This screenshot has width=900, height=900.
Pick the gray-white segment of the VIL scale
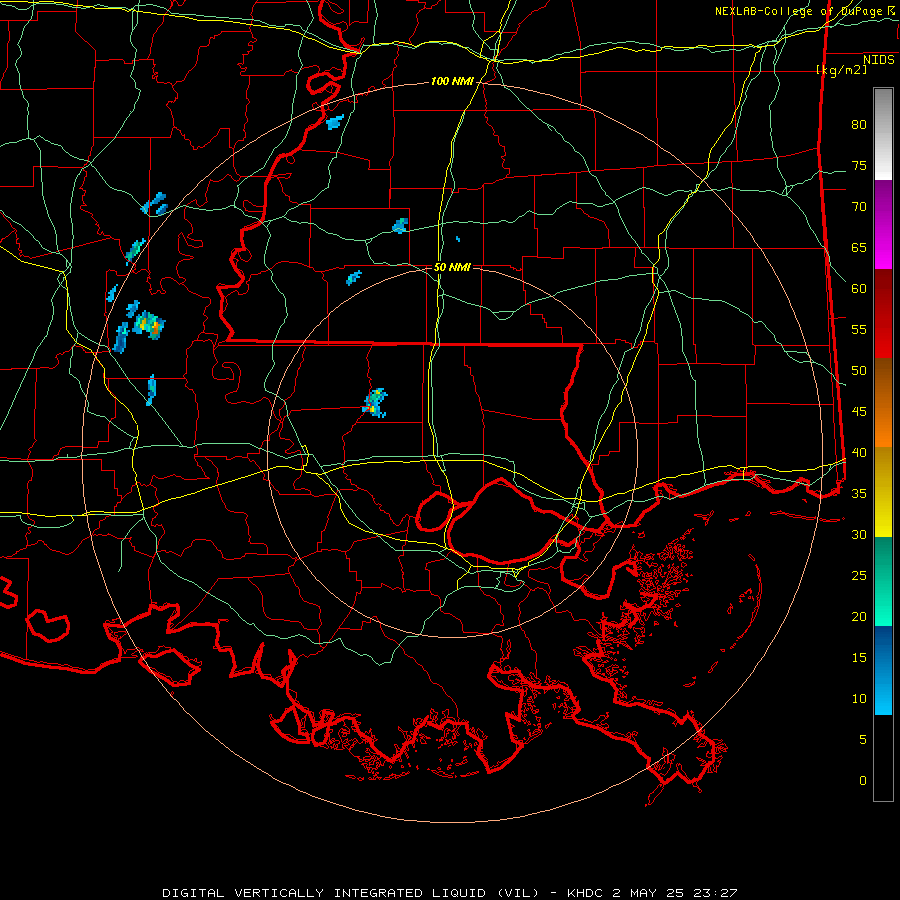883,134
